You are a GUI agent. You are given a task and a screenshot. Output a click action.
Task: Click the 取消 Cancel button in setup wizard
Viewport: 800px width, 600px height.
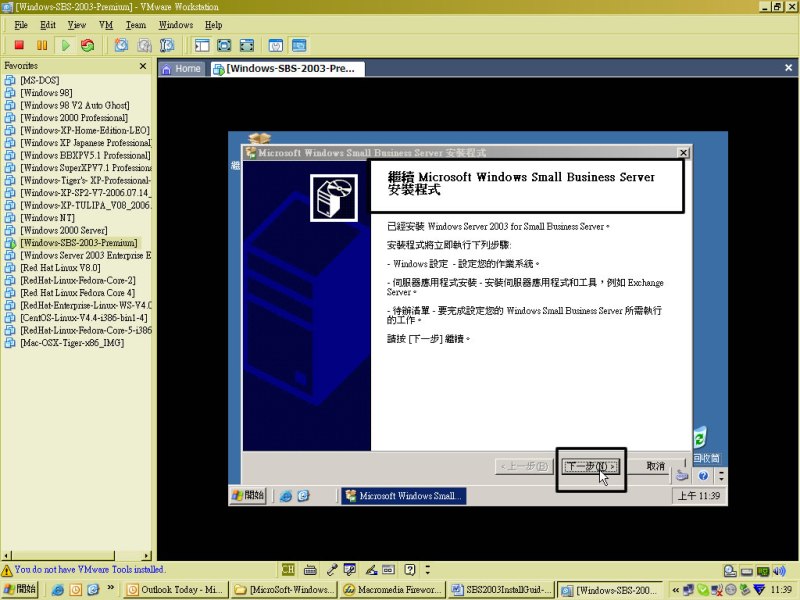(x=655, y=466)
